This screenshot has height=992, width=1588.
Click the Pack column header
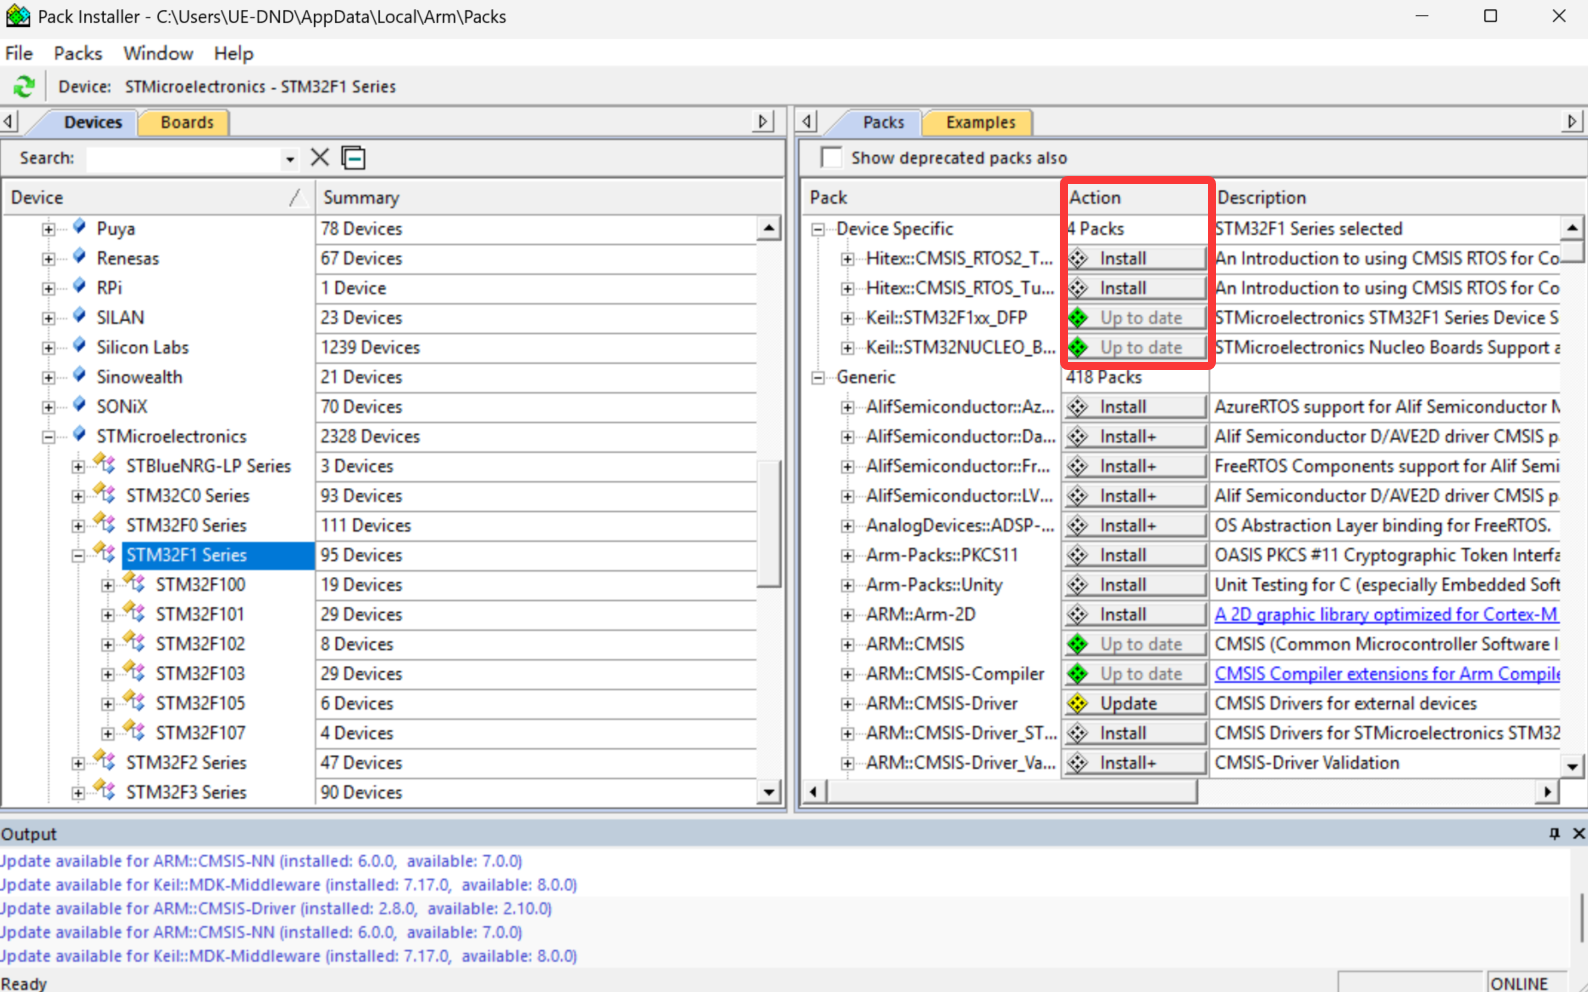tap(932, 197)
